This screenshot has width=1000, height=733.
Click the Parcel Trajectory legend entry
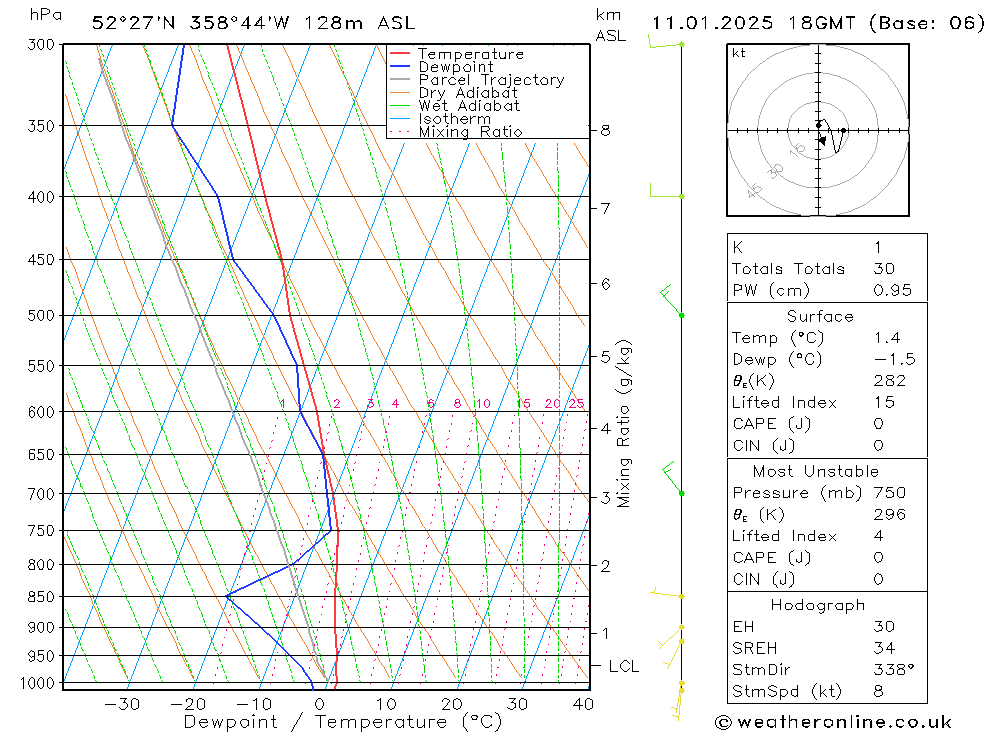(477, 80)
